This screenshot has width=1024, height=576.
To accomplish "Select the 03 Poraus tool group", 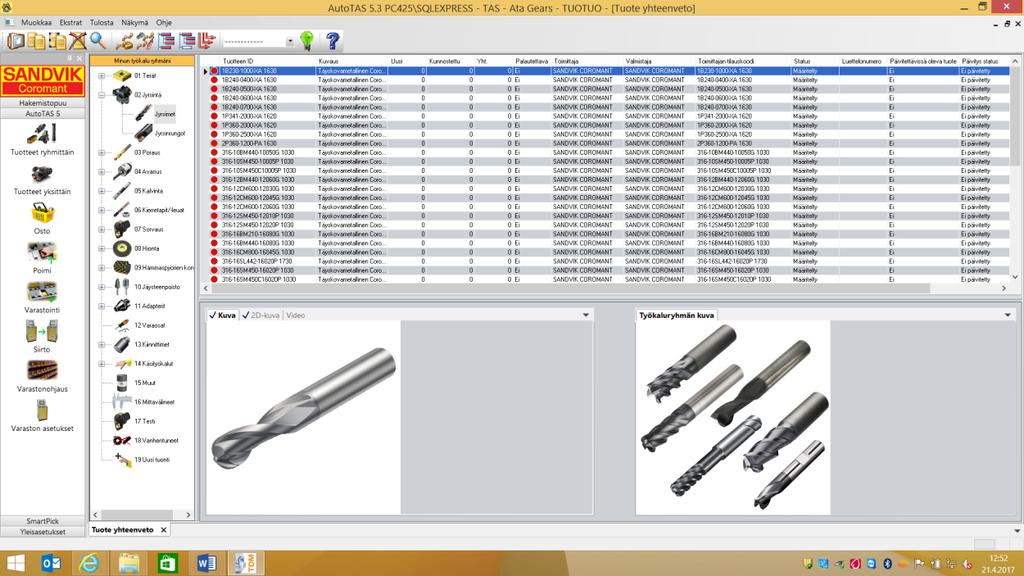I will click(x=147, y=152).
